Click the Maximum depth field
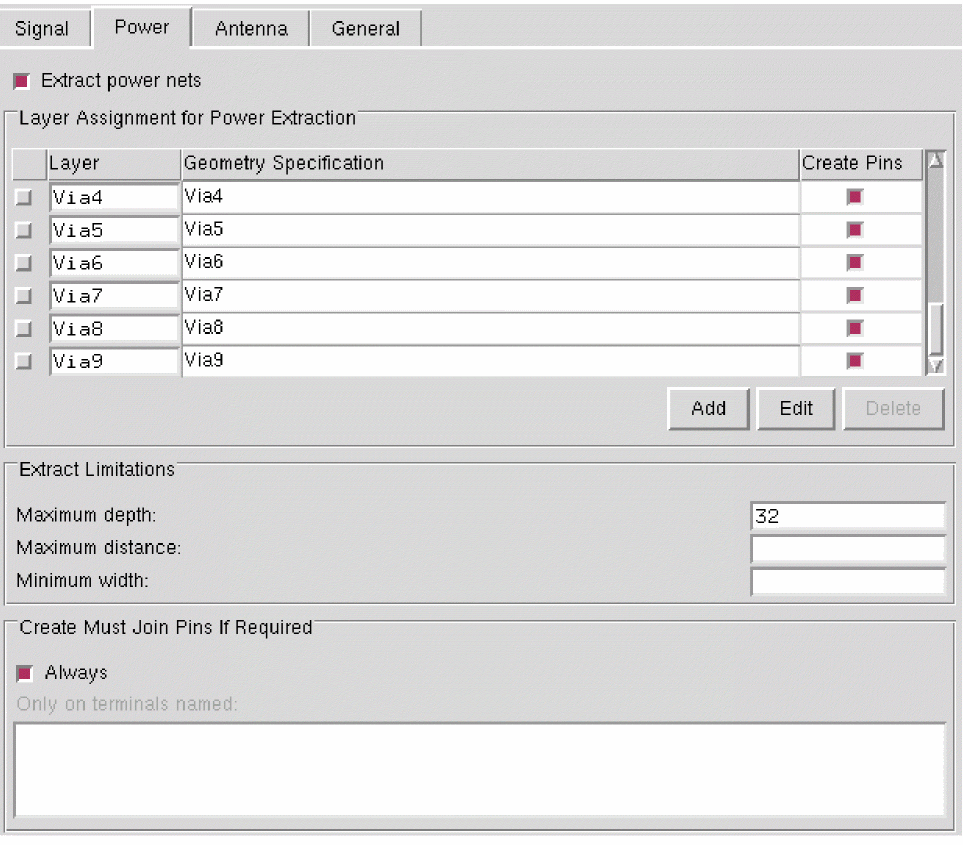The image size is (963, 845). (847, 516)
